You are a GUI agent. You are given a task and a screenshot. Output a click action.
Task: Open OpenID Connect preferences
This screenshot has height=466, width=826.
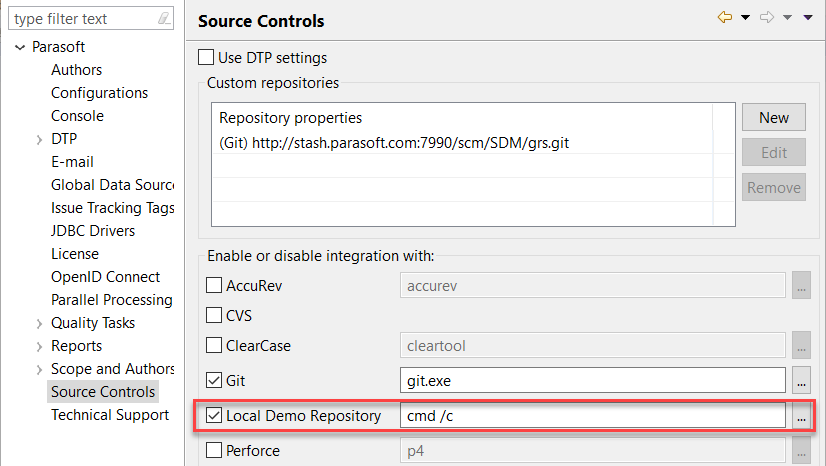(105, 277)
